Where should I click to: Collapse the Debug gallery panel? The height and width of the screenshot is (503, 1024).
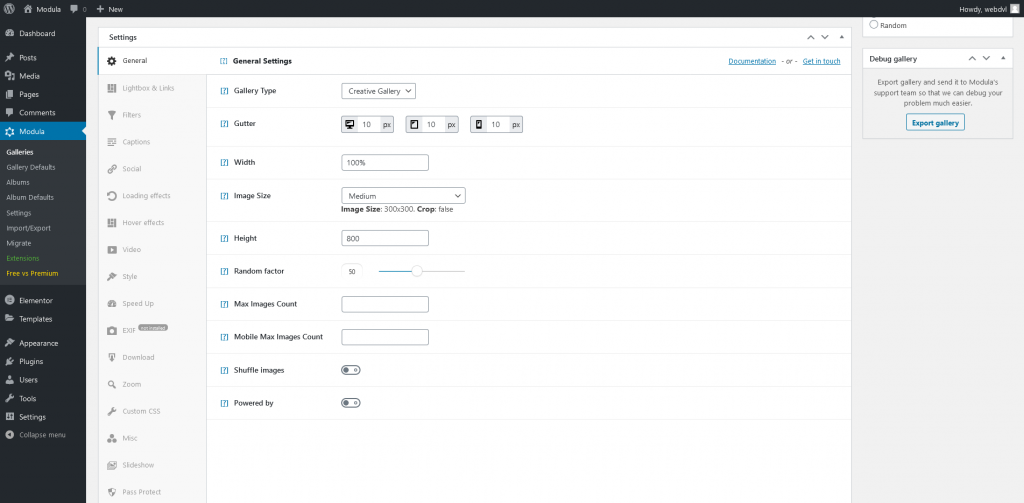pyautogui.click(x=1002, y=59)
